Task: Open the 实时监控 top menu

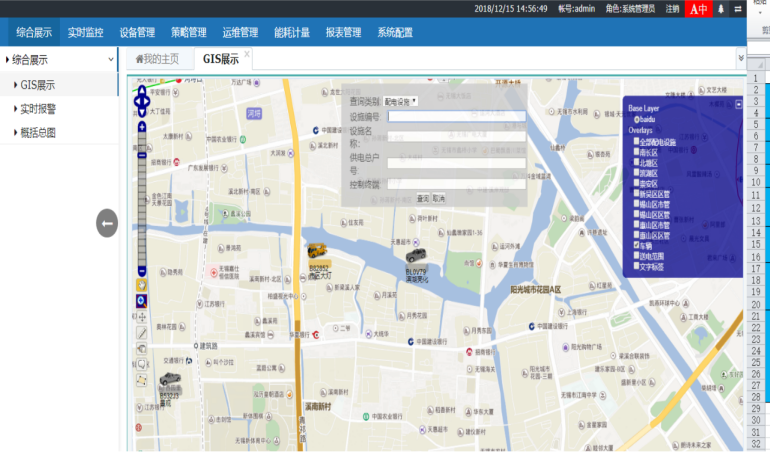Action: 85,32
